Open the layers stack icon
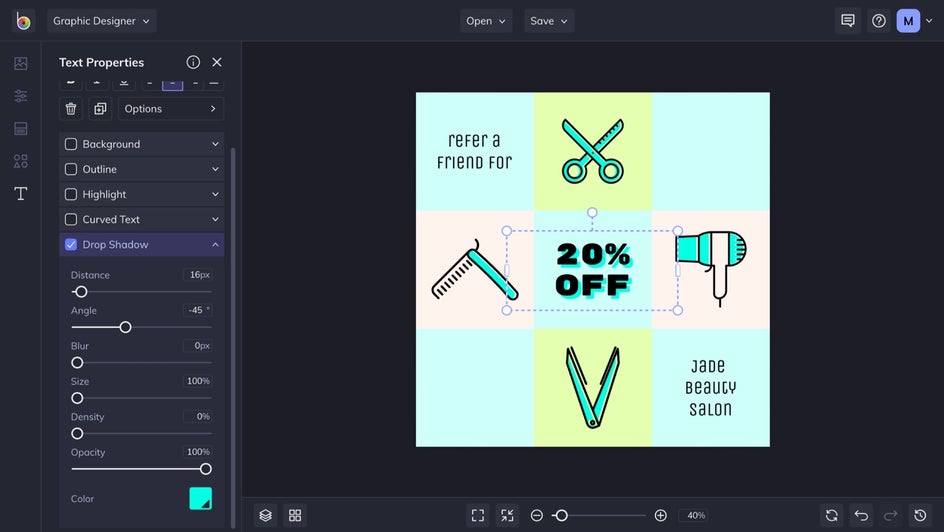The image size is (944, 532). click(266, 515)
